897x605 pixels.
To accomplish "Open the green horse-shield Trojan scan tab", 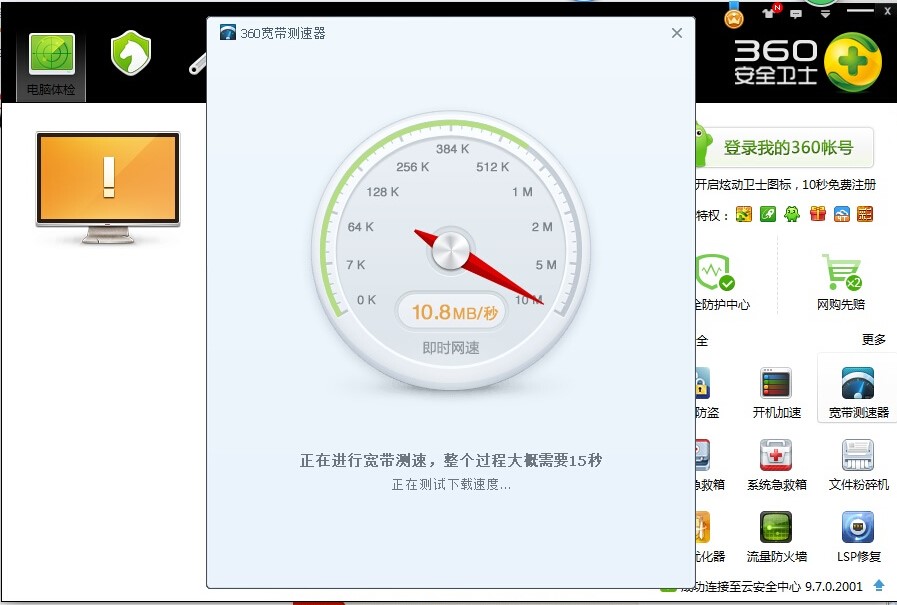I will point(131,53).
